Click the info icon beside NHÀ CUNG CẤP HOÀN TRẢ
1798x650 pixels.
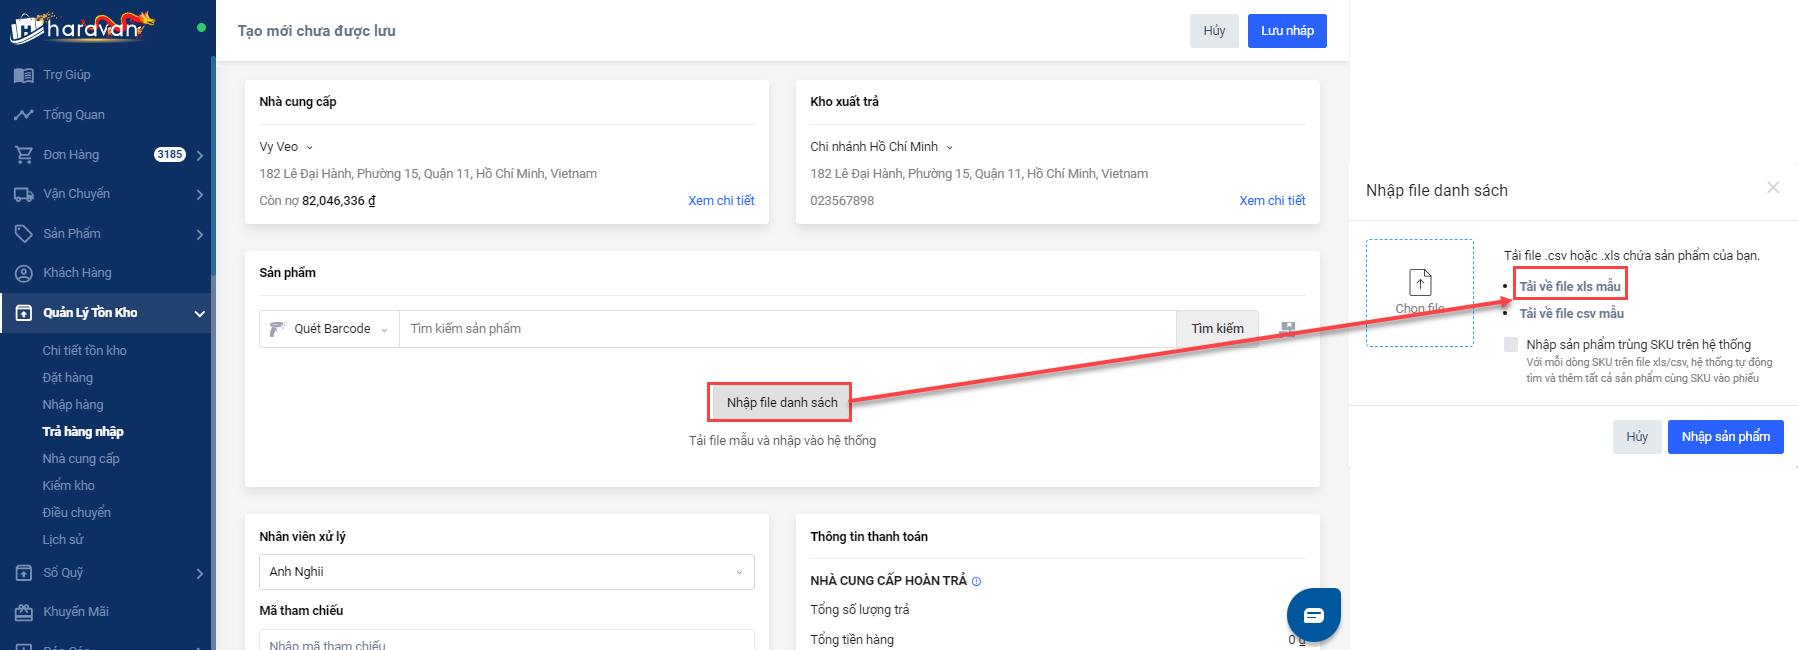click(976, 581)
